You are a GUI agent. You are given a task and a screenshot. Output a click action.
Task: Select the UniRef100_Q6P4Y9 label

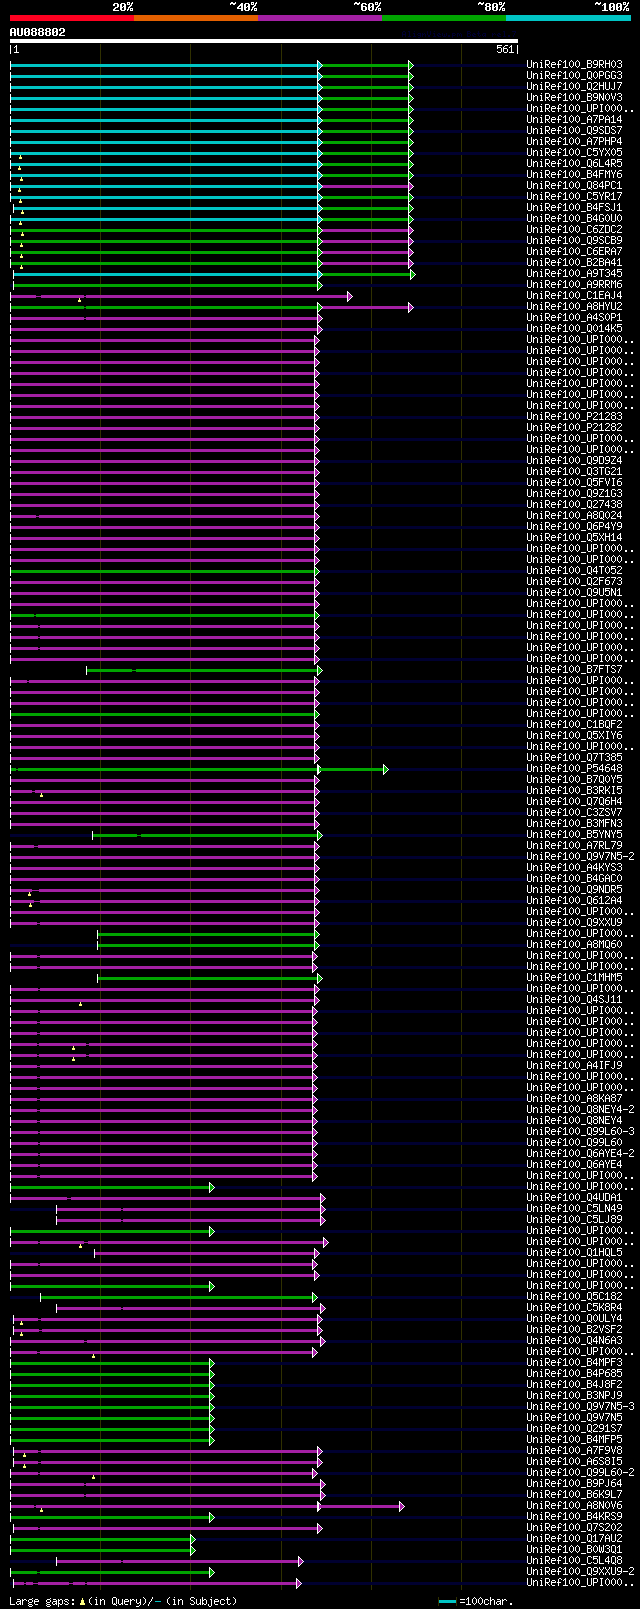coord(575,526)
